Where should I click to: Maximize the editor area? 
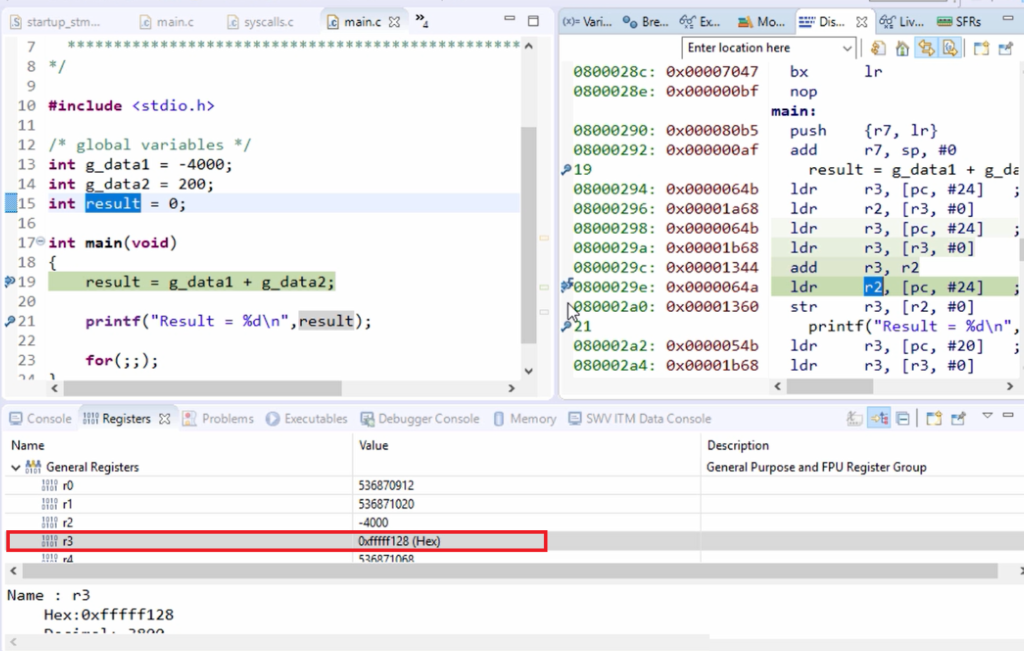(x=534, y=21)
